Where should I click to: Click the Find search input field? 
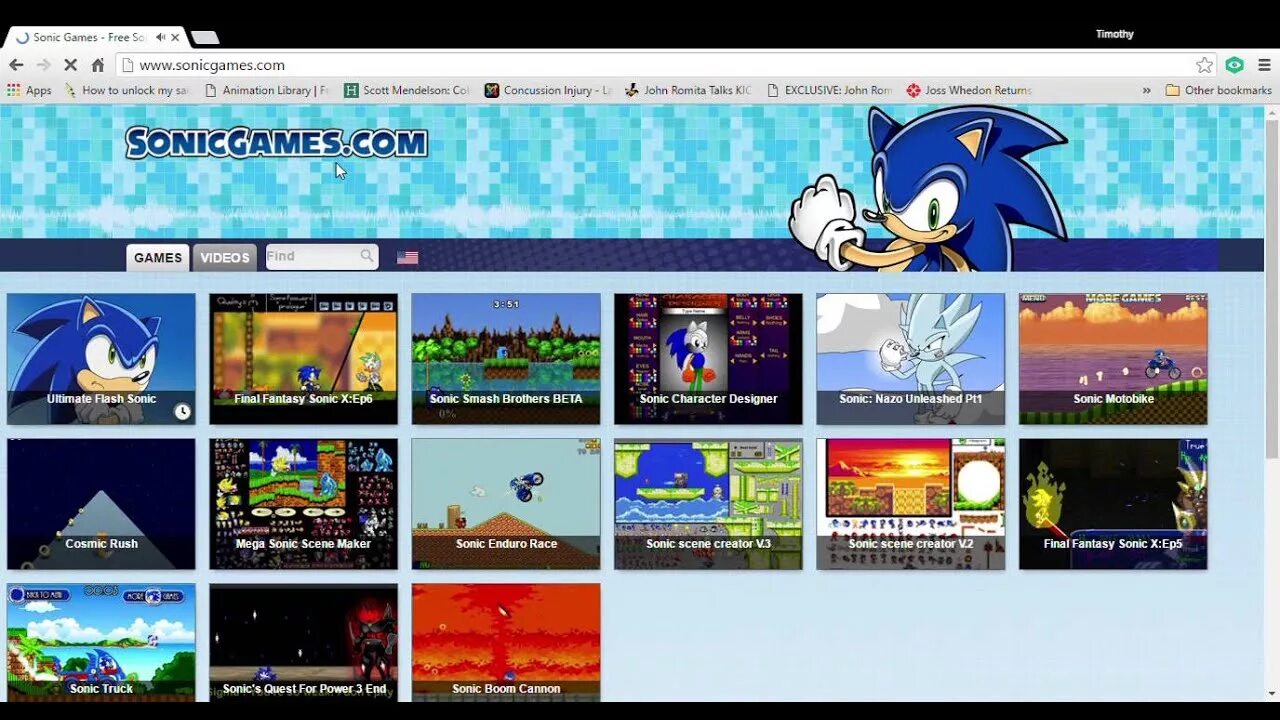point(322,256)
